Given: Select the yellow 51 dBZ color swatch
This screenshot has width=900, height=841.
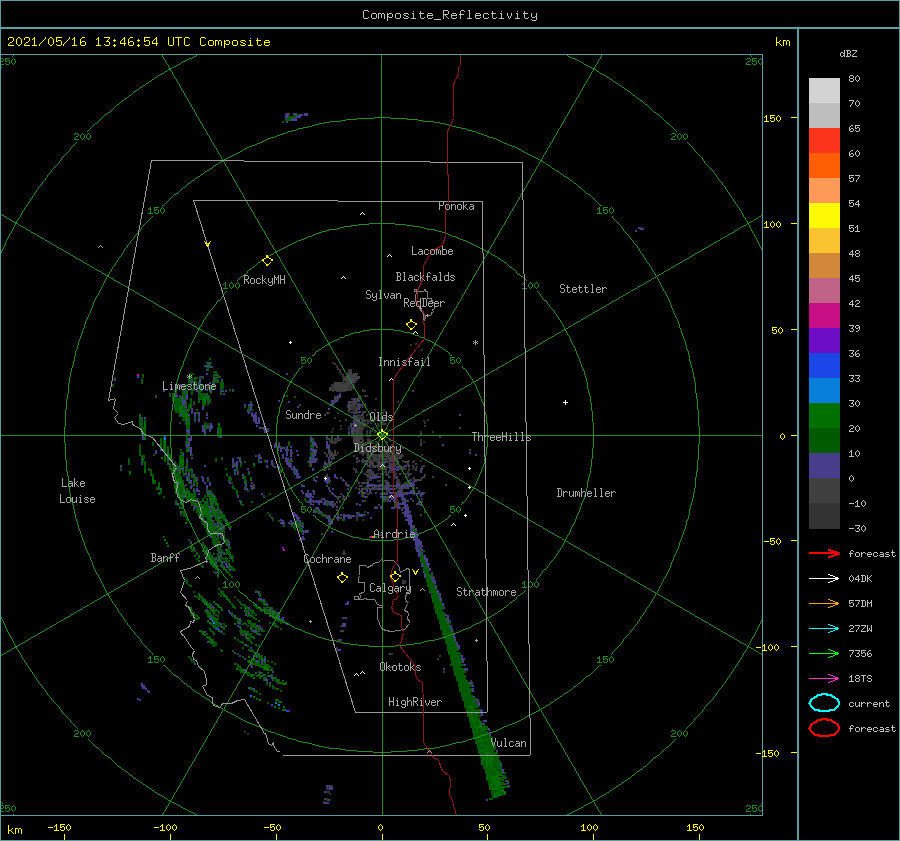Looking at the screenshot, I should (824, 216).
